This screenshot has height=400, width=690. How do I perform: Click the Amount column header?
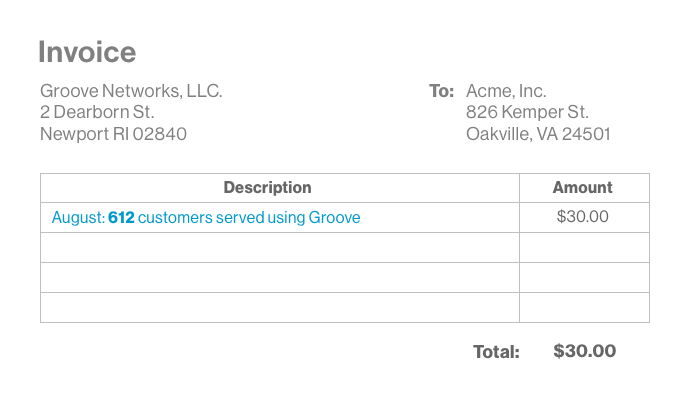coord(582,188)
